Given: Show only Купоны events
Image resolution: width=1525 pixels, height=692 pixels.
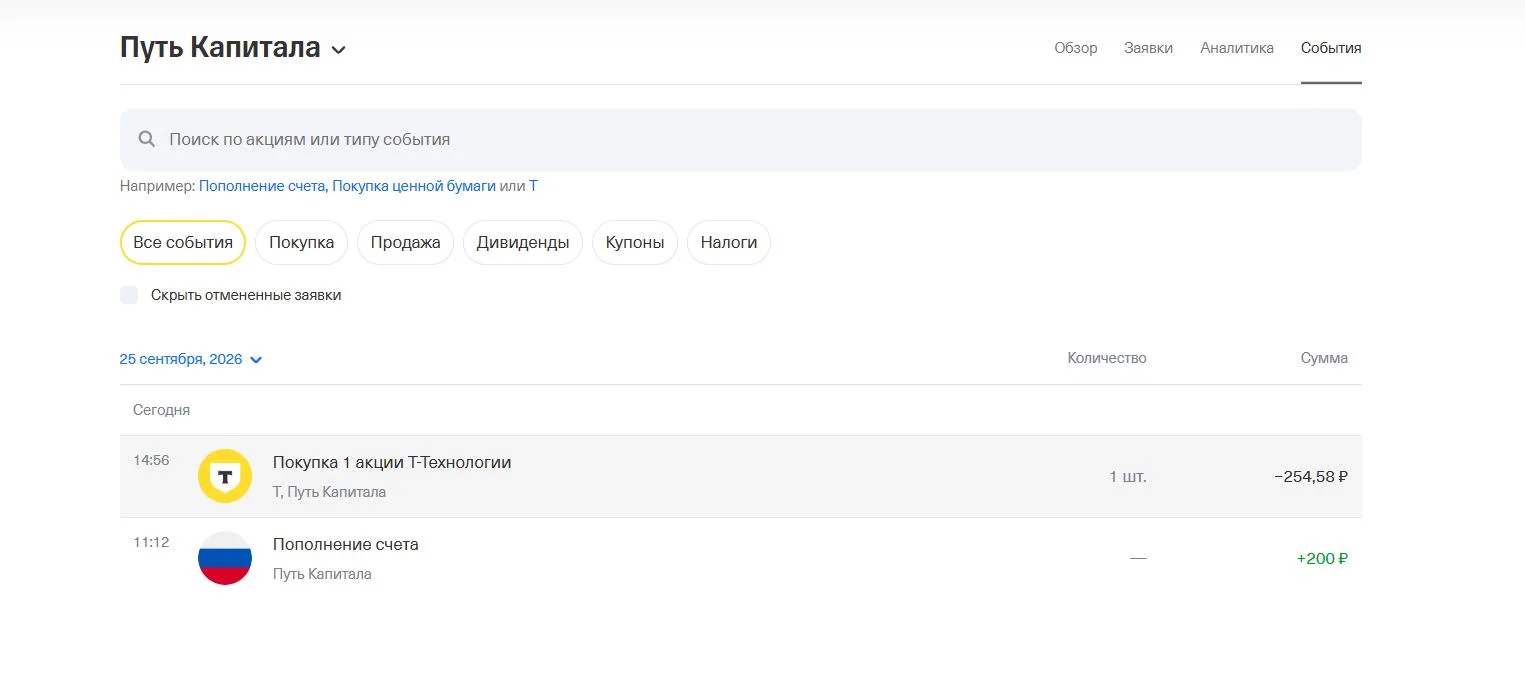Looking at the screenshot, I should tap(635, 242).
